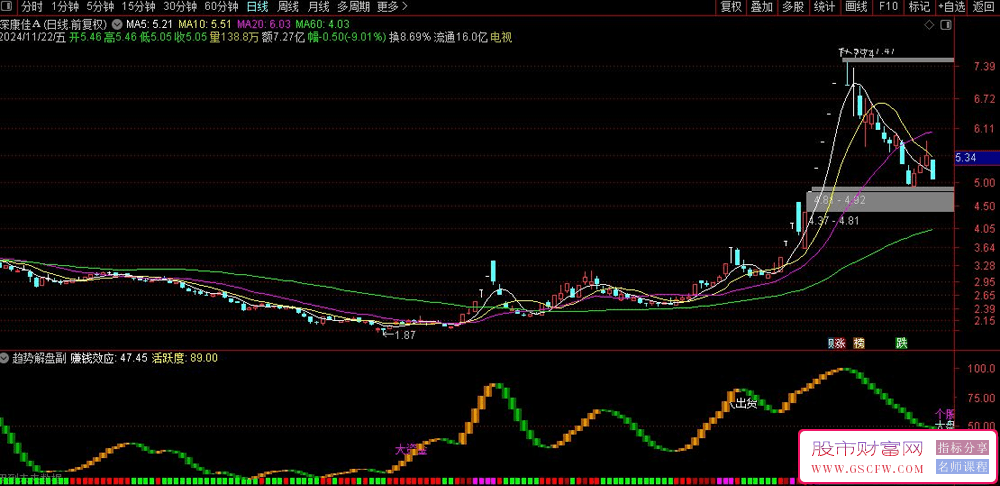Click the 涨 marker below the chart

(839, 343)
